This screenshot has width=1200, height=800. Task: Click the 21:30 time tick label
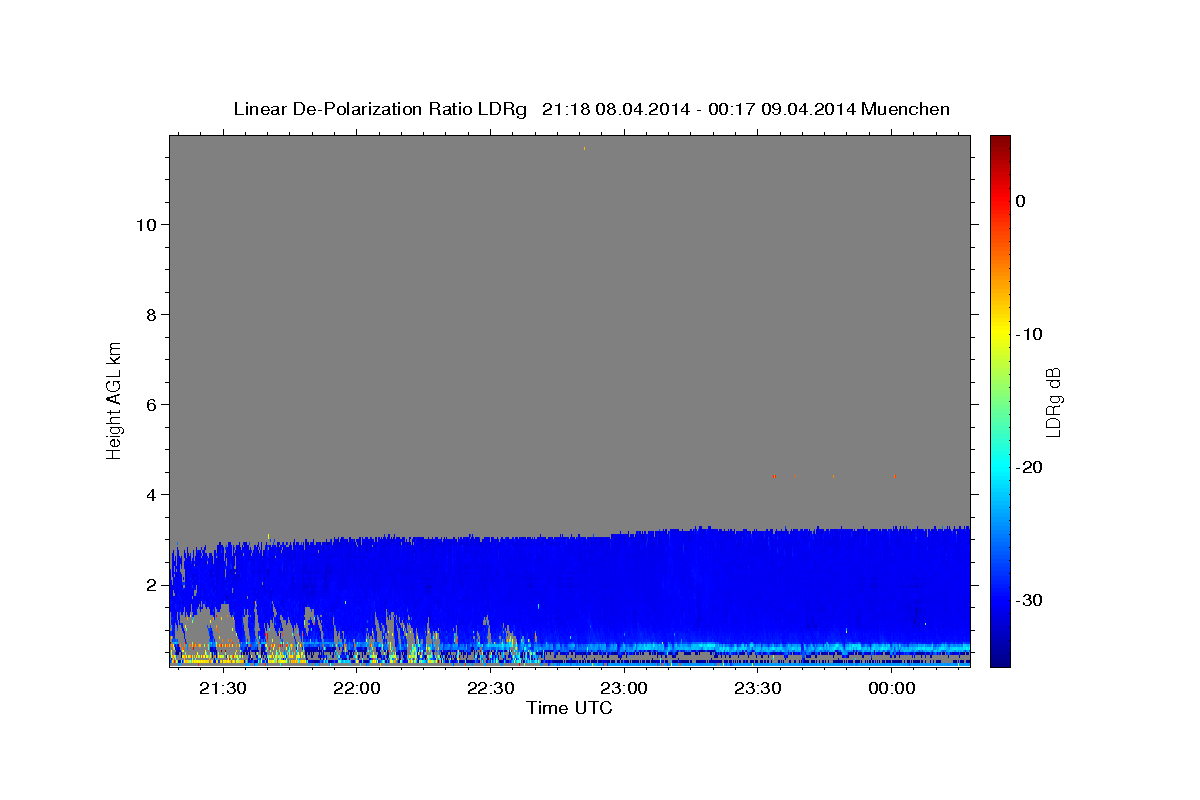223,688
